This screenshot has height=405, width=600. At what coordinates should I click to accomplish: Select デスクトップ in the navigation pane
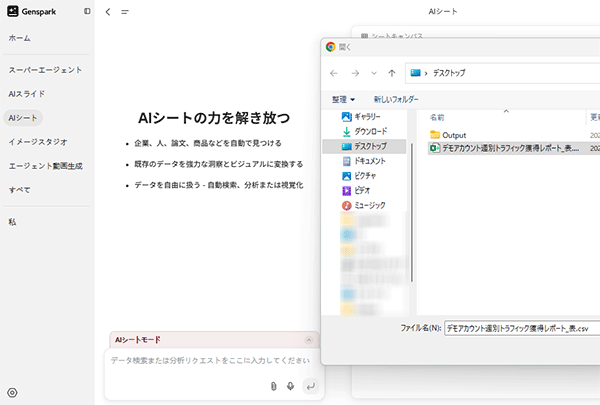pos(364,146)
